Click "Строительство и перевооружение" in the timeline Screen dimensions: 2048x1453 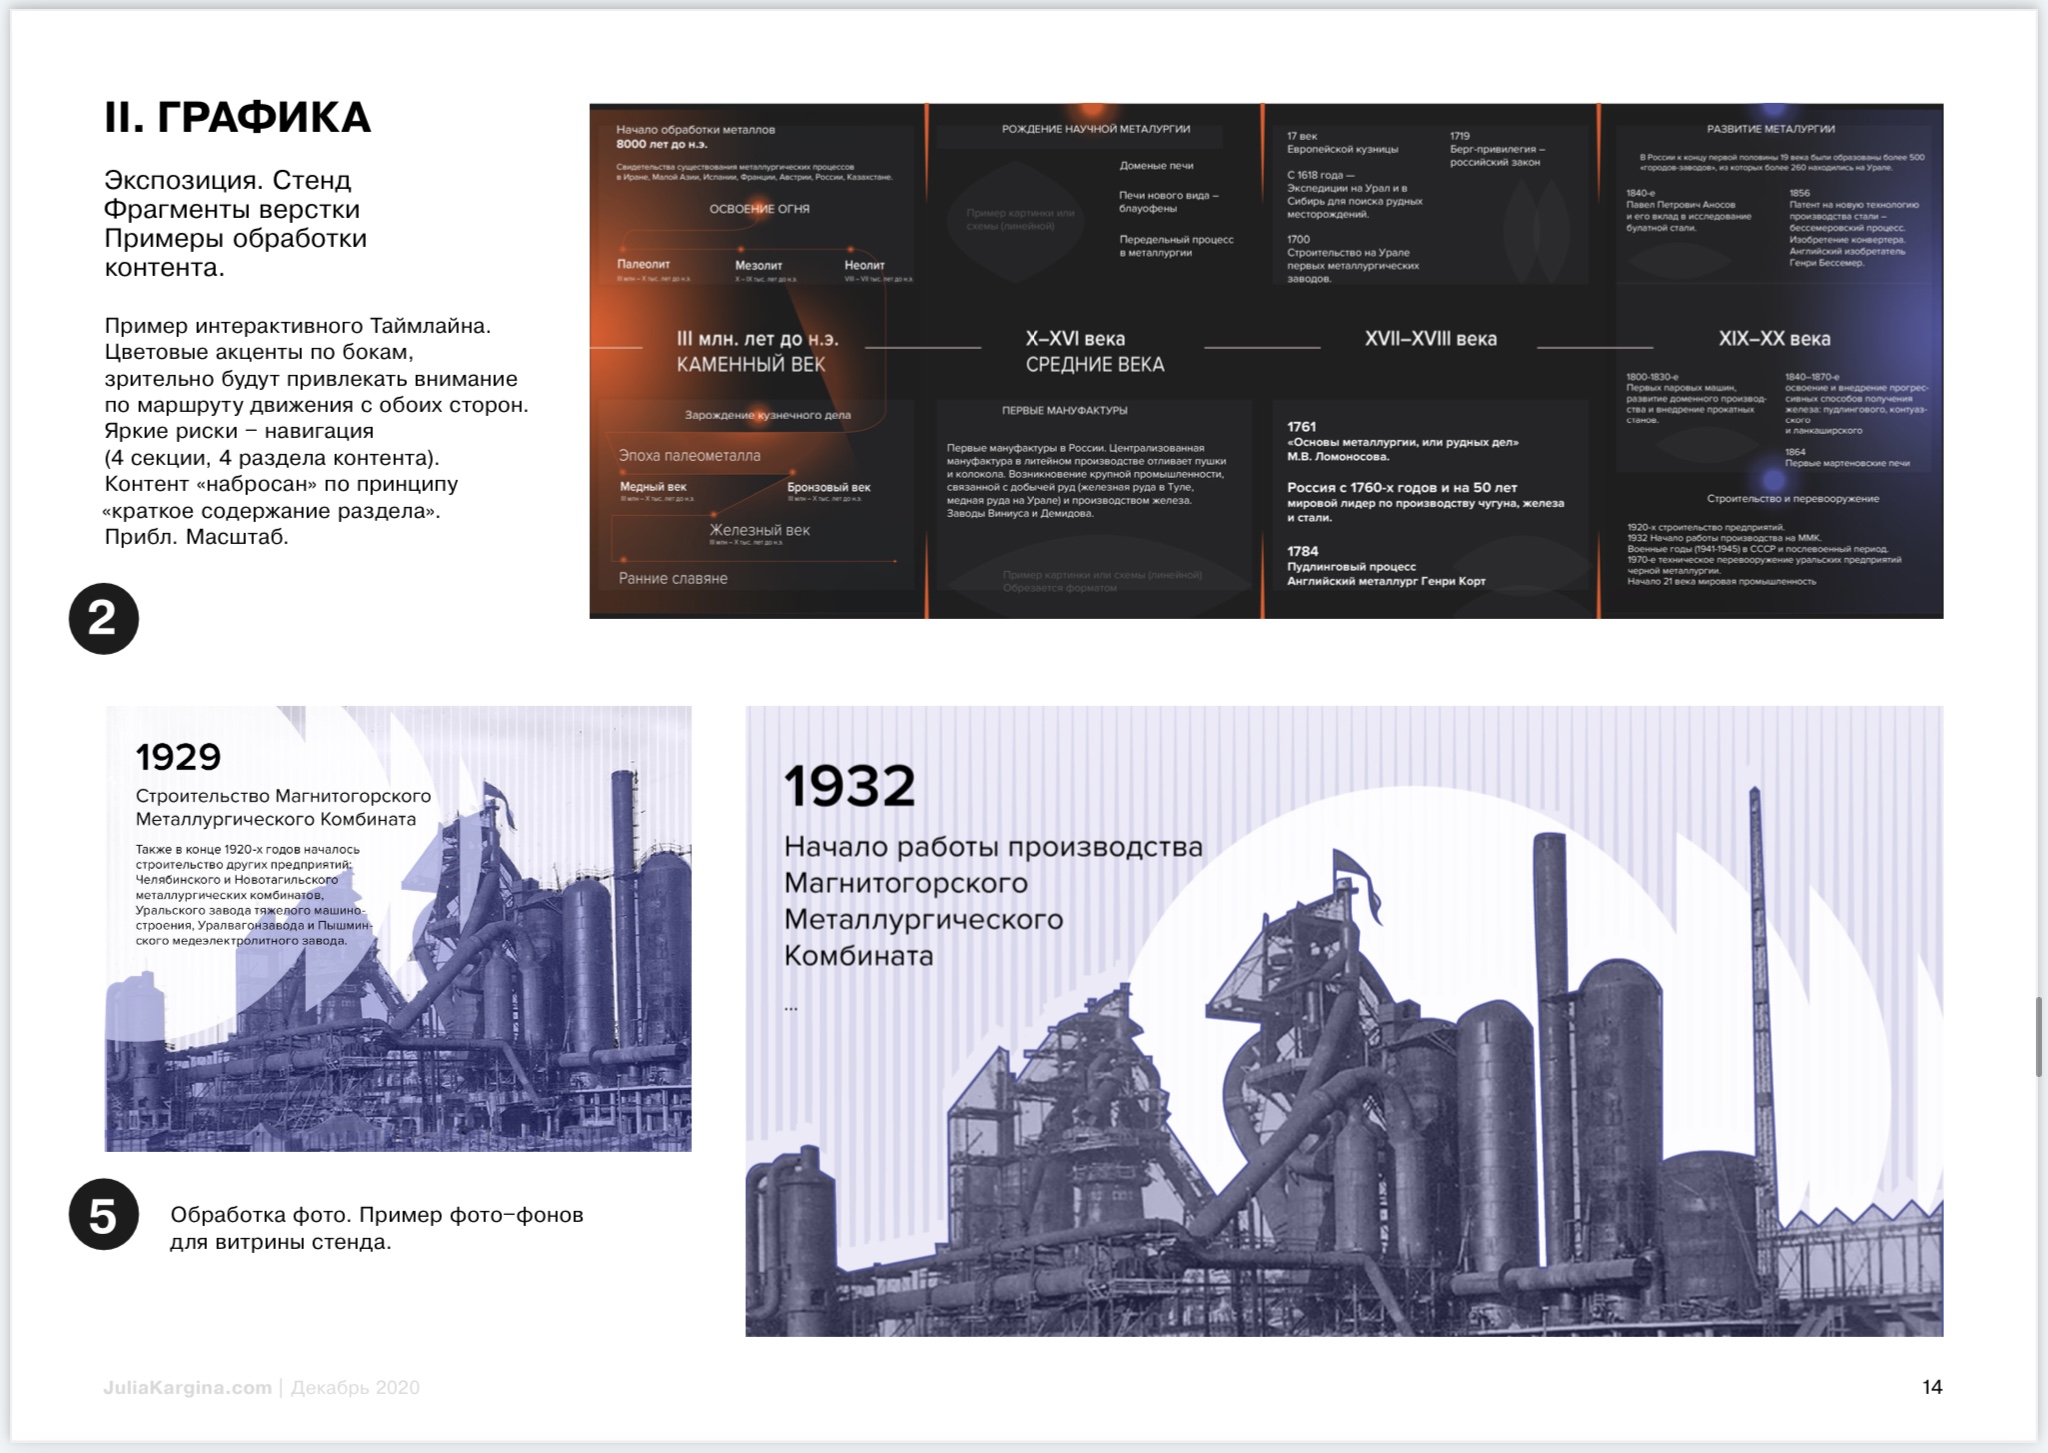(x=1793, y=498)
